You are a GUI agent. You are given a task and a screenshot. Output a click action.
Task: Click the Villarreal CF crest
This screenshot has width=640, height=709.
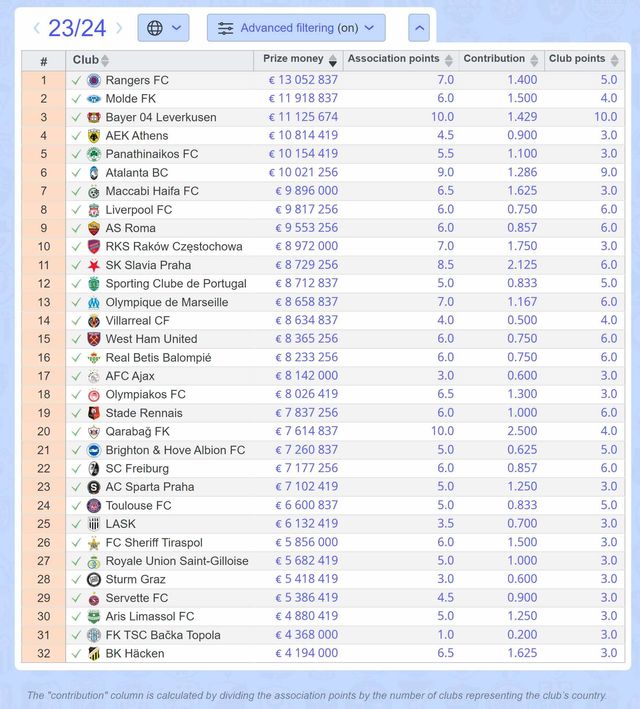94,321
